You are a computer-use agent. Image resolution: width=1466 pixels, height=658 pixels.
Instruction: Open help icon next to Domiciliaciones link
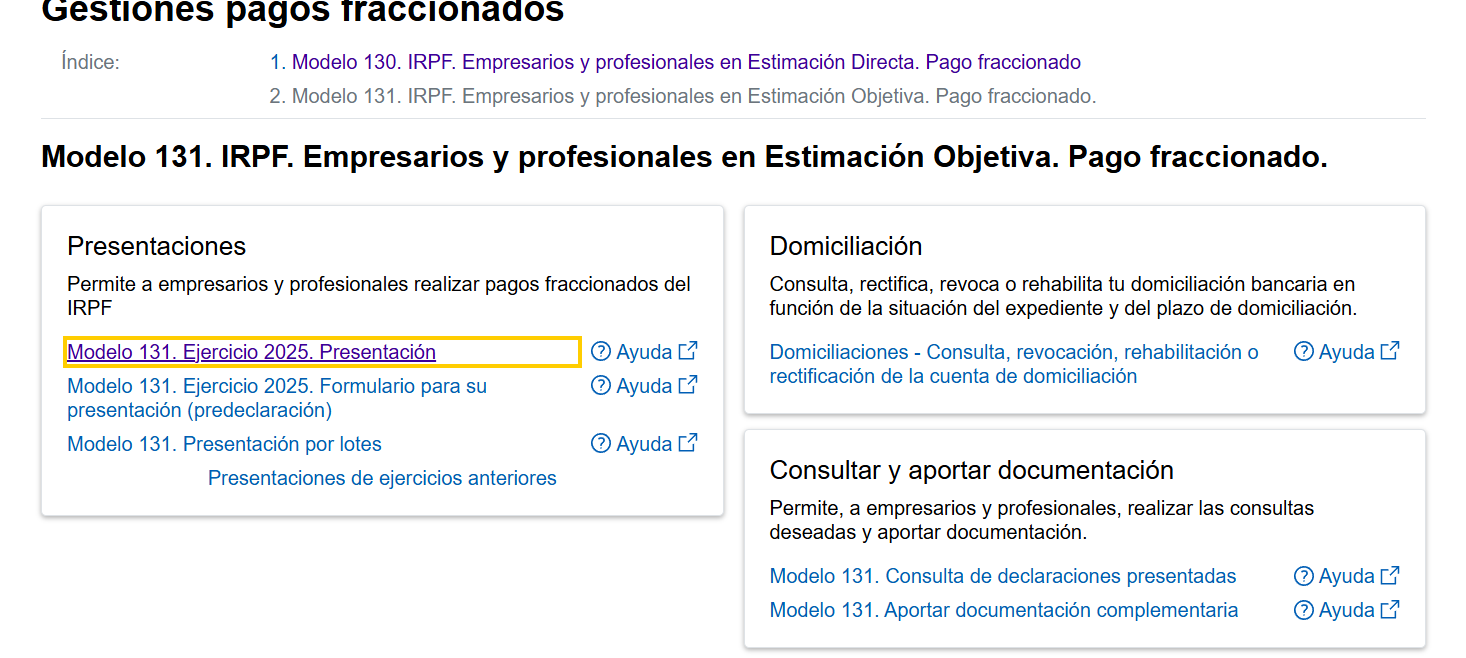click(x=1303, y=352)
